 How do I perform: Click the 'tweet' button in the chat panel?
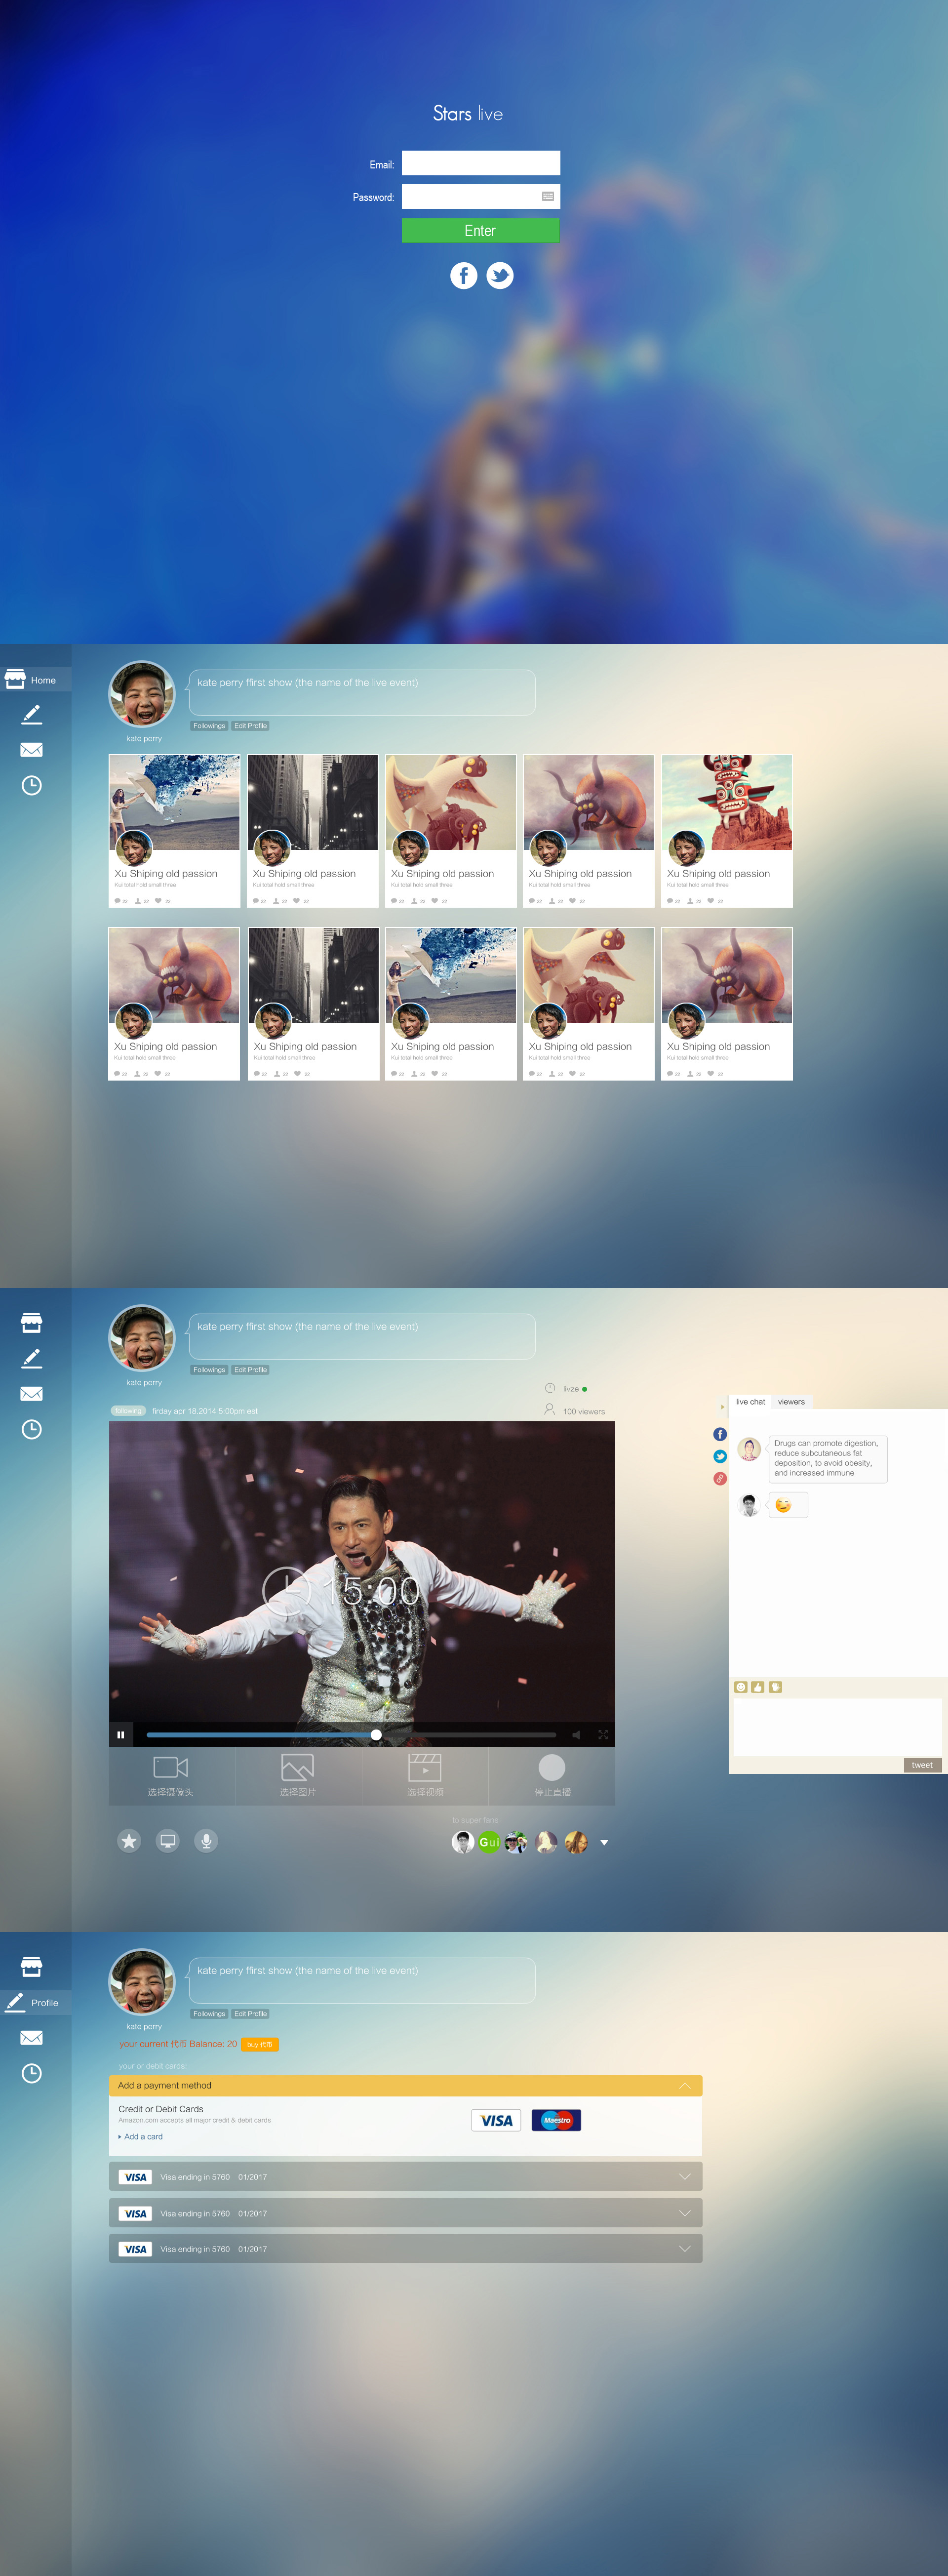[x=922, y=1765]
